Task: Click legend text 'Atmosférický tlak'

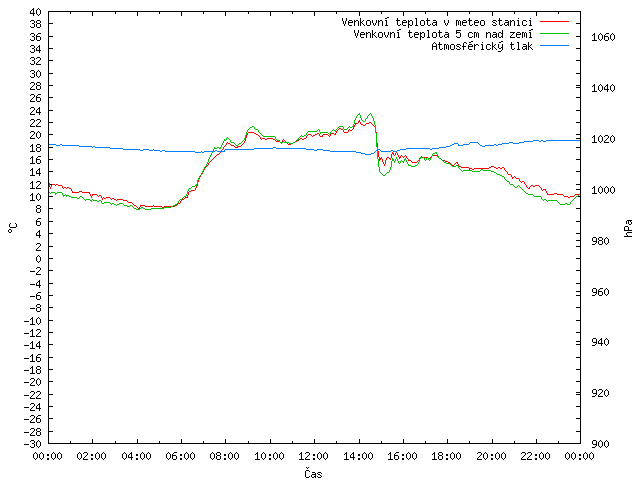Action: click(x=482, y=47)
